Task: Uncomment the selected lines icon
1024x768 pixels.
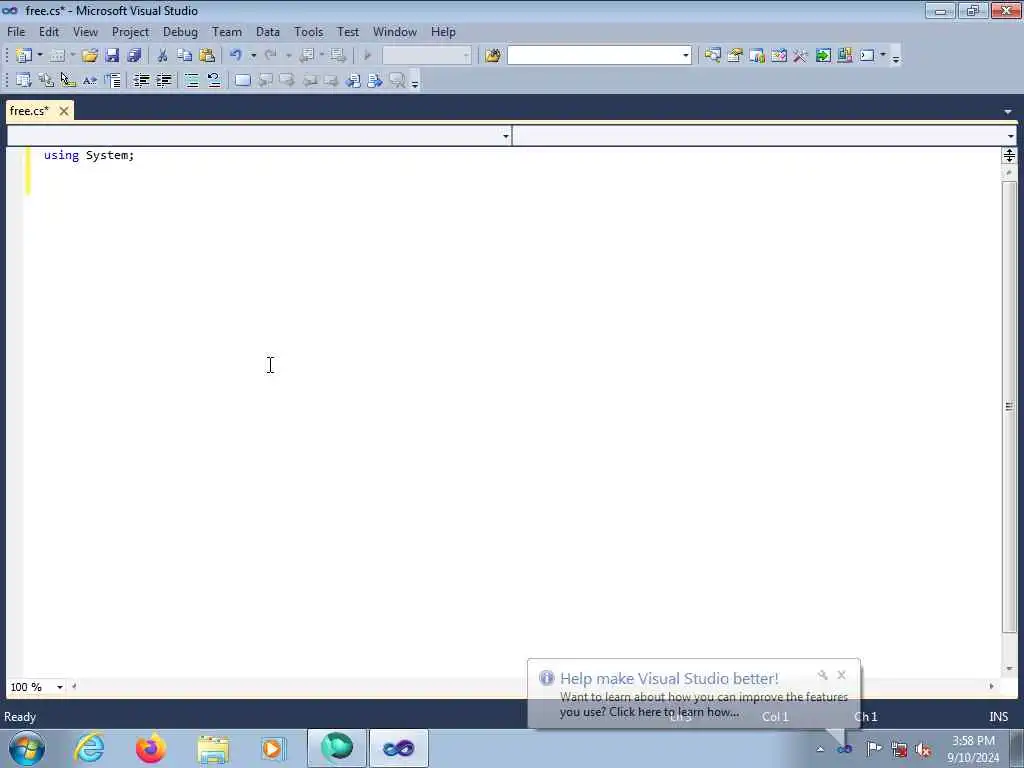Action: click(x=214, y=80)
